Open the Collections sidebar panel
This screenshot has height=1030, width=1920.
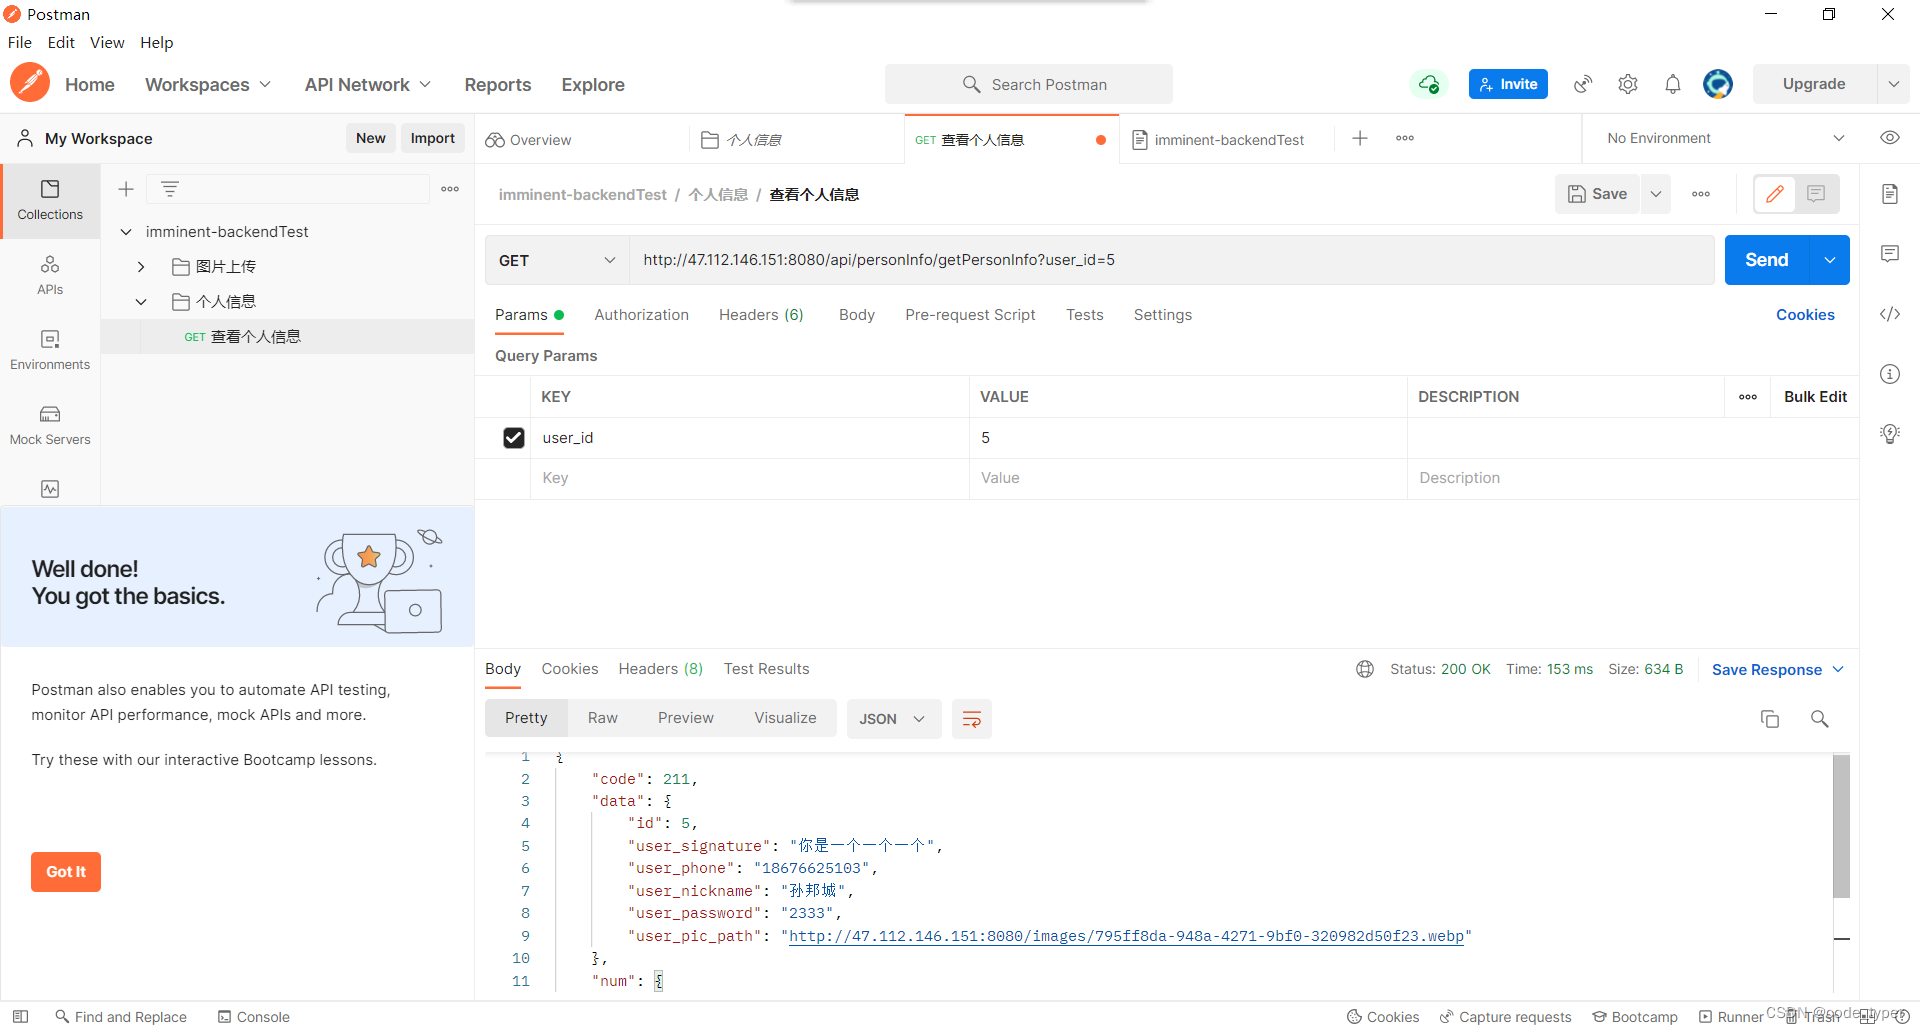50,201
